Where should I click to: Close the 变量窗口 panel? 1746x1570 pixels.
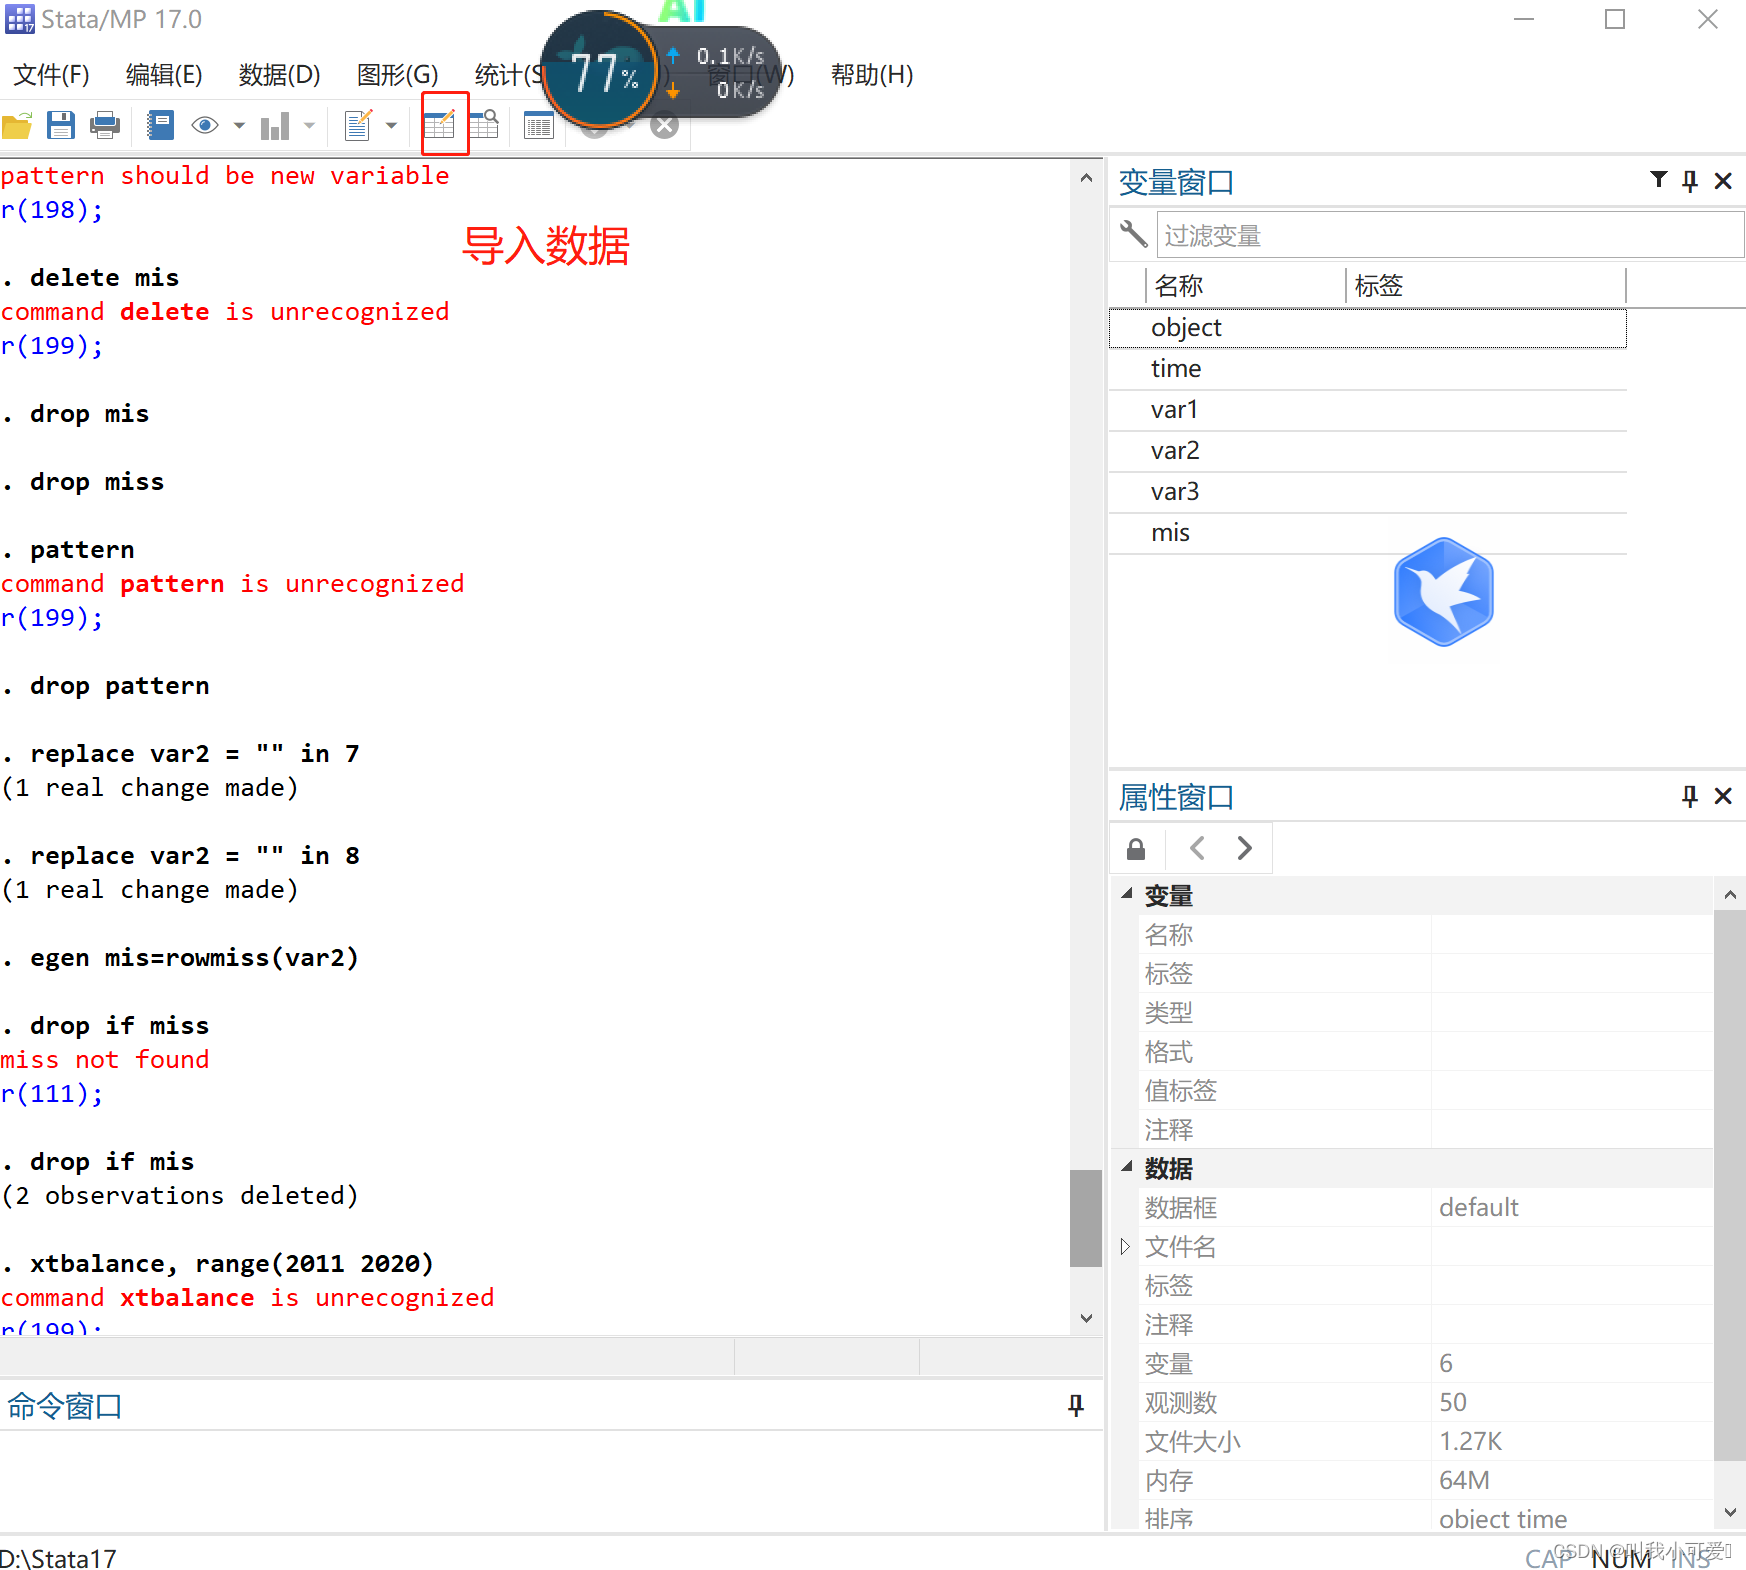(1723, 181)
